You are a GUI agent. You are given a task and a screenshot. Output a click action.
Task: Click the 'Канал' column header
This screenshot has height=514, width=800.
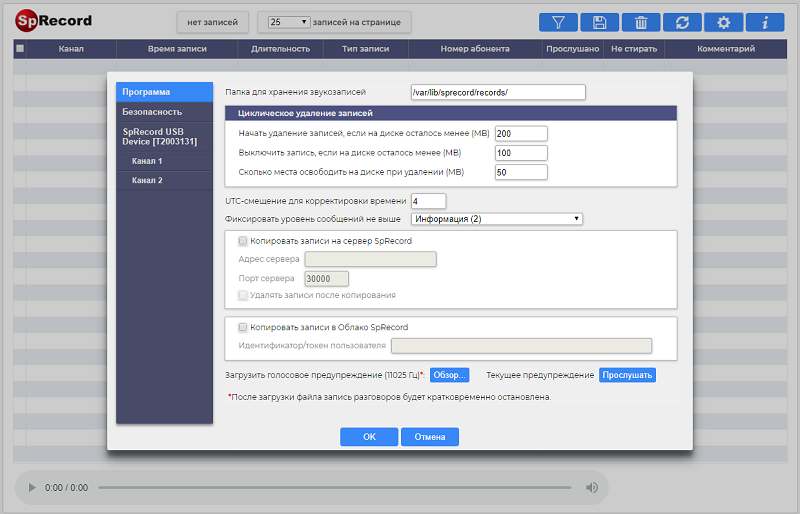pyautogui.click(x=71, y=49)
